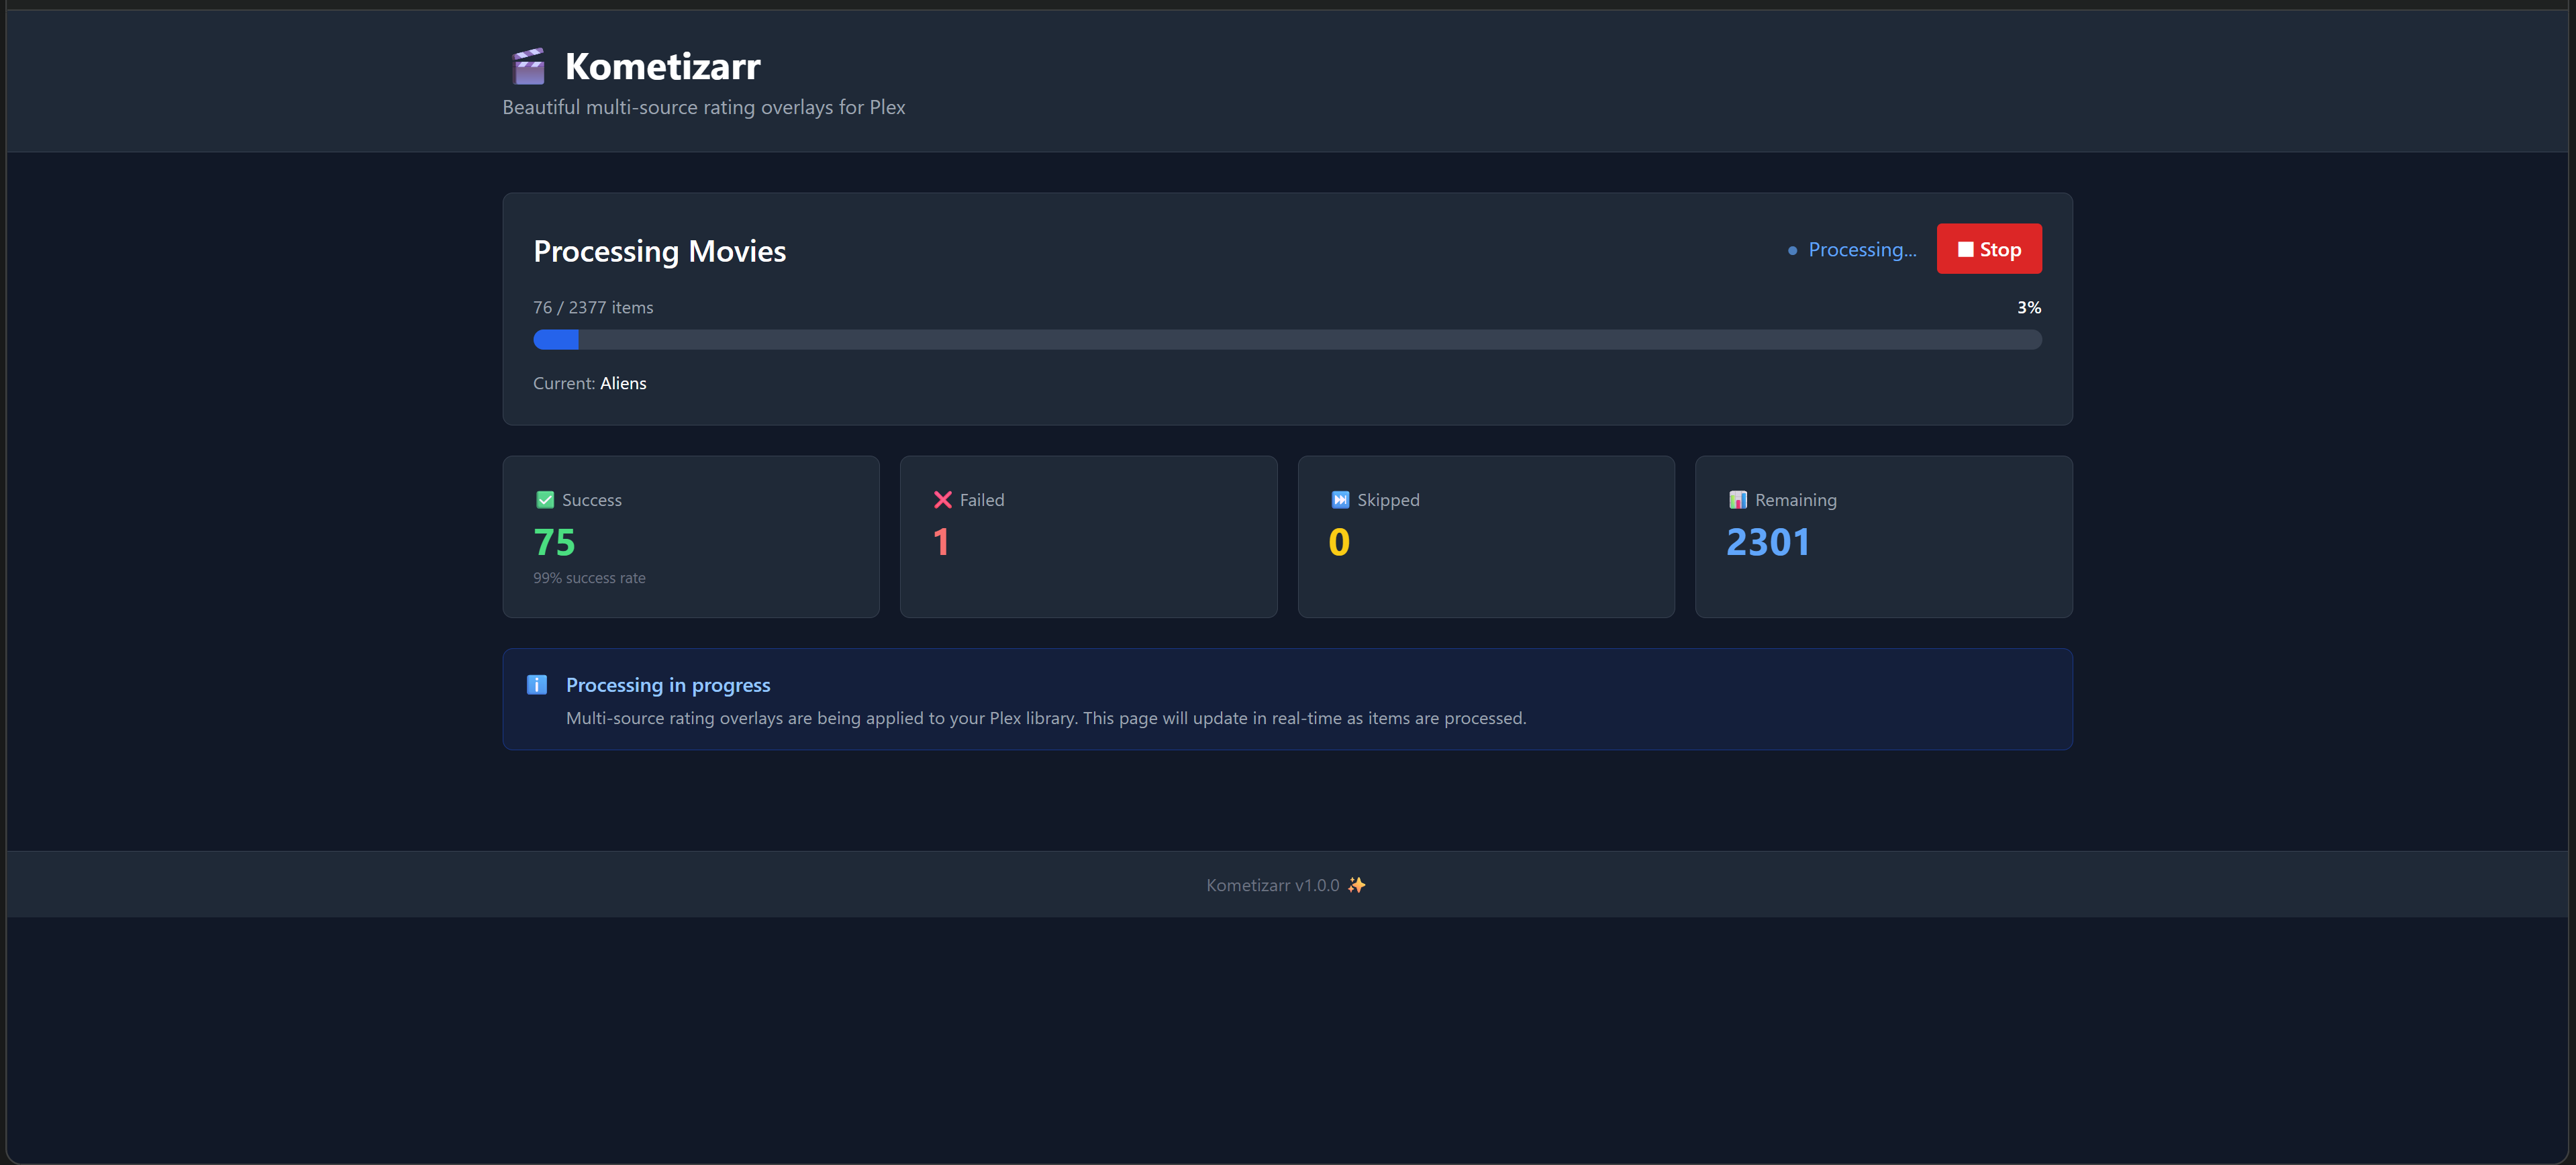This screenshot has height=1165, width=2576.
Task: Select the current item name Aliens
Action: [x=623, y=383]
